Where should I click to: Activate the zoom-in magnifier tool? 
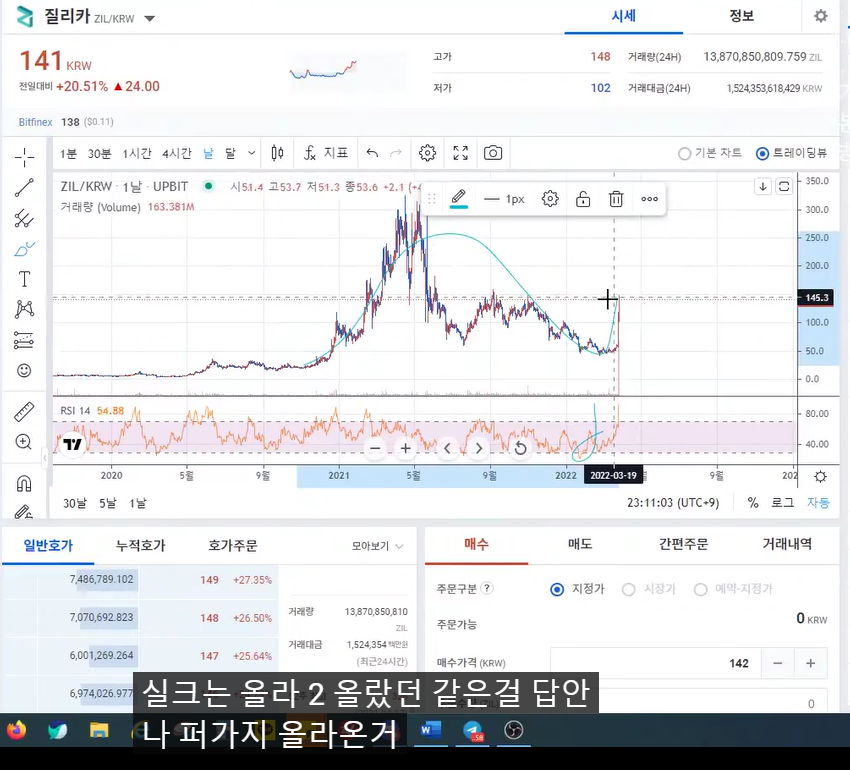24,442
